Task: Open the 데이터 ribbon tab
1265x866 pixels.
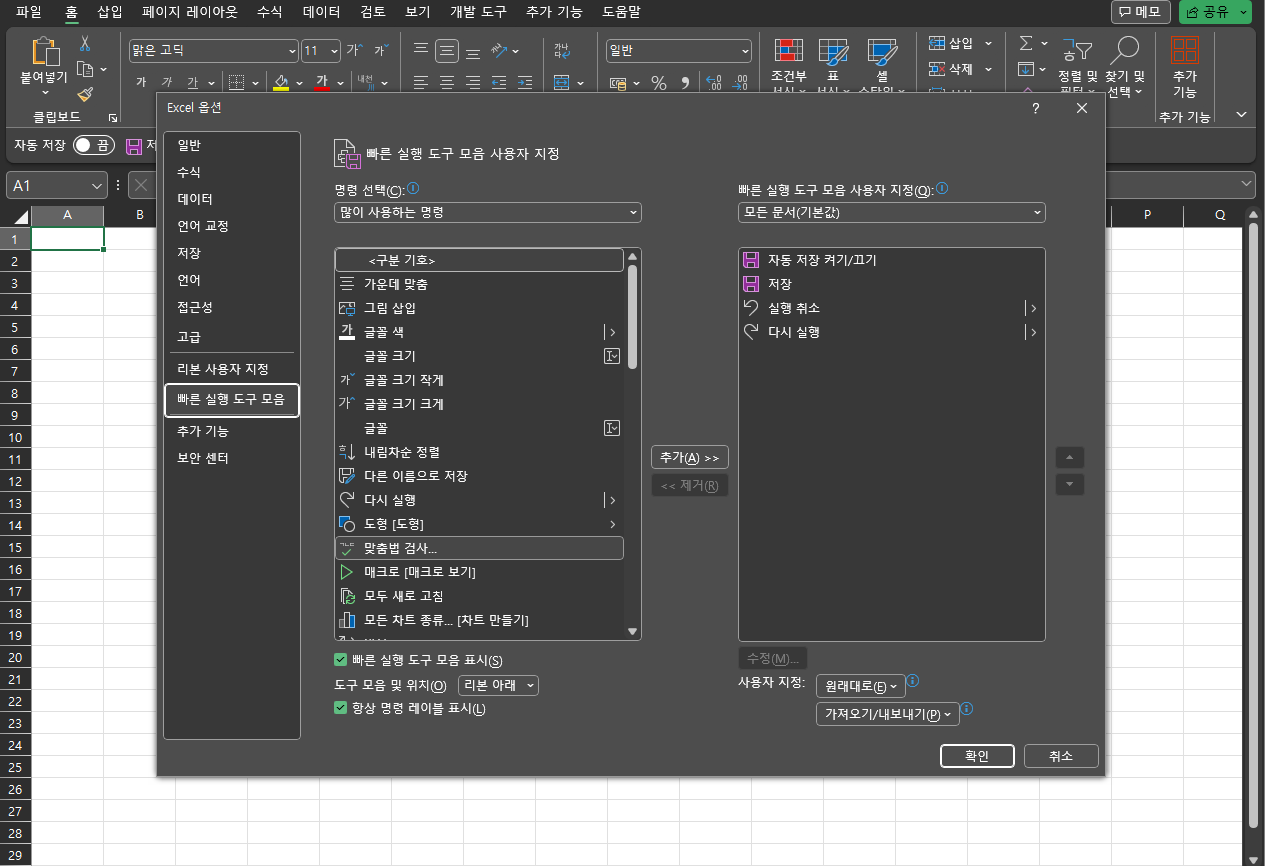Action: [x=322, y=12]
